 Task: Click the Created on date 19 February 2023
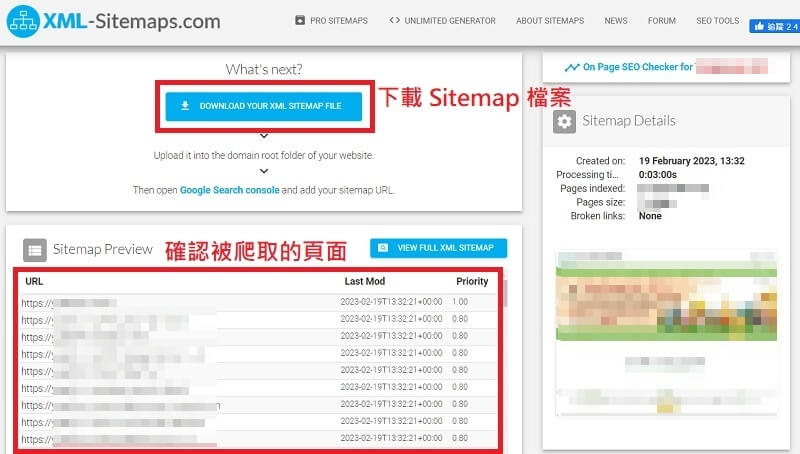pos(691,161)
